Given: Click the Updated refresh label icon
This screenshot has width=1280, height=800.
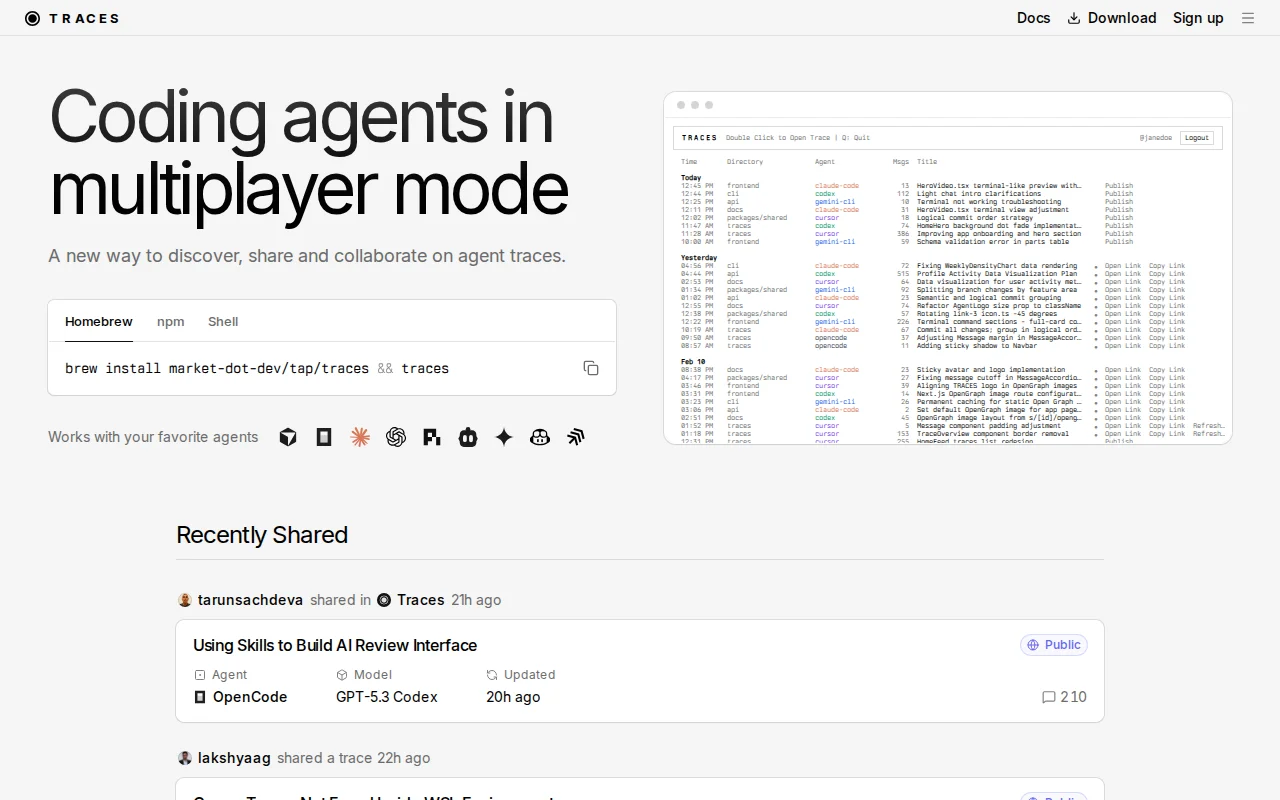Looking at the screenshot, I should pos(492,675).
